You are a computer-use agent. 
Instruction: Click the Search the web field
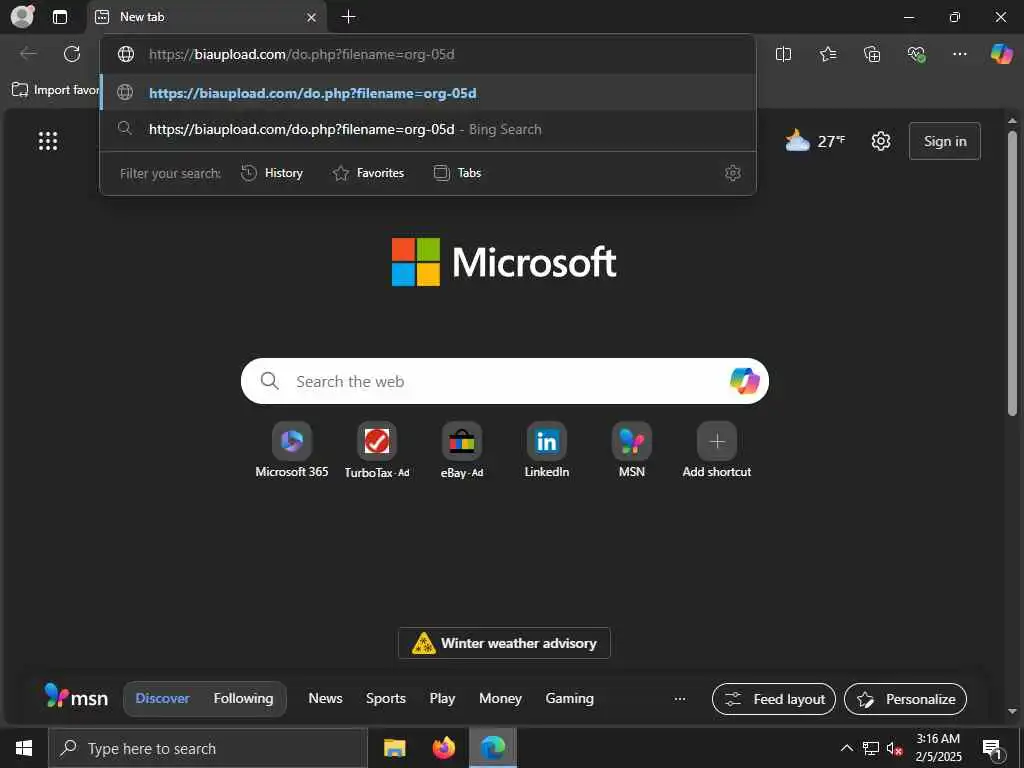pos(505,381)
